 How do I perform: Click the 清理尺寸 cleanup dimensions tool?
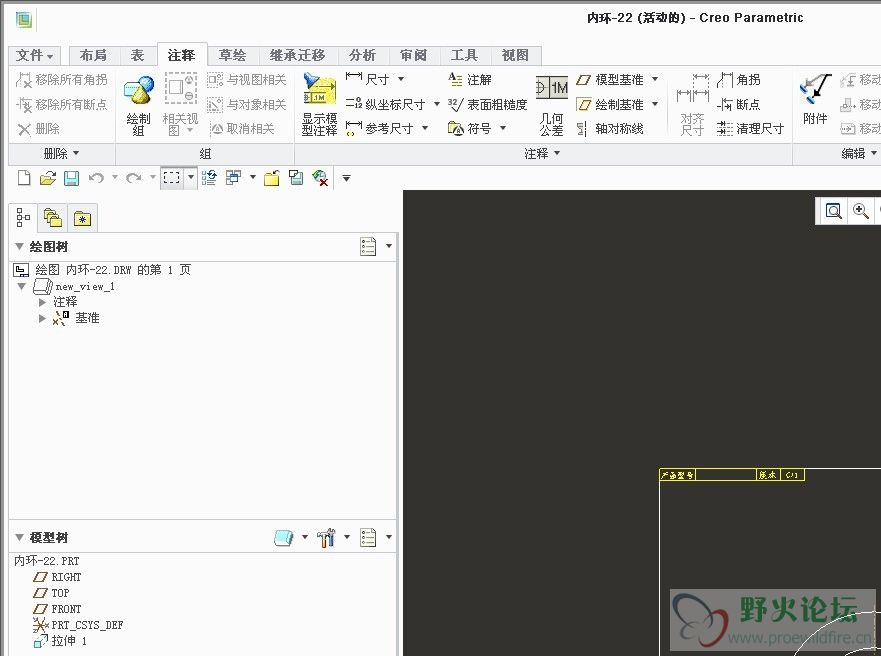[751, 129]
